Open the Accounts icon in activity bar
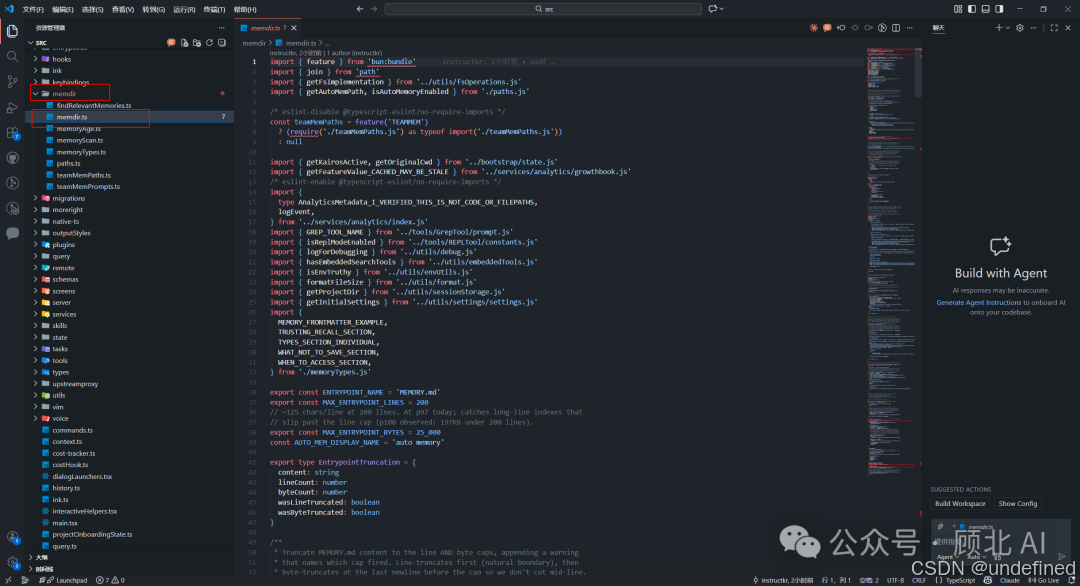Image resolution: width=1080 pixels, height=586 pixels. tap(12, 538)
